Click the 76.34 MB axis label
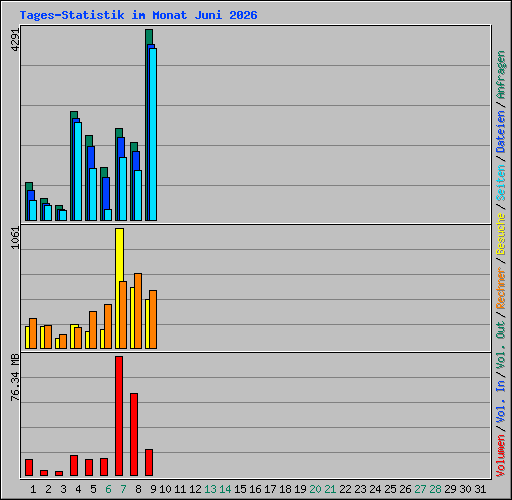 tap(15, 378)
